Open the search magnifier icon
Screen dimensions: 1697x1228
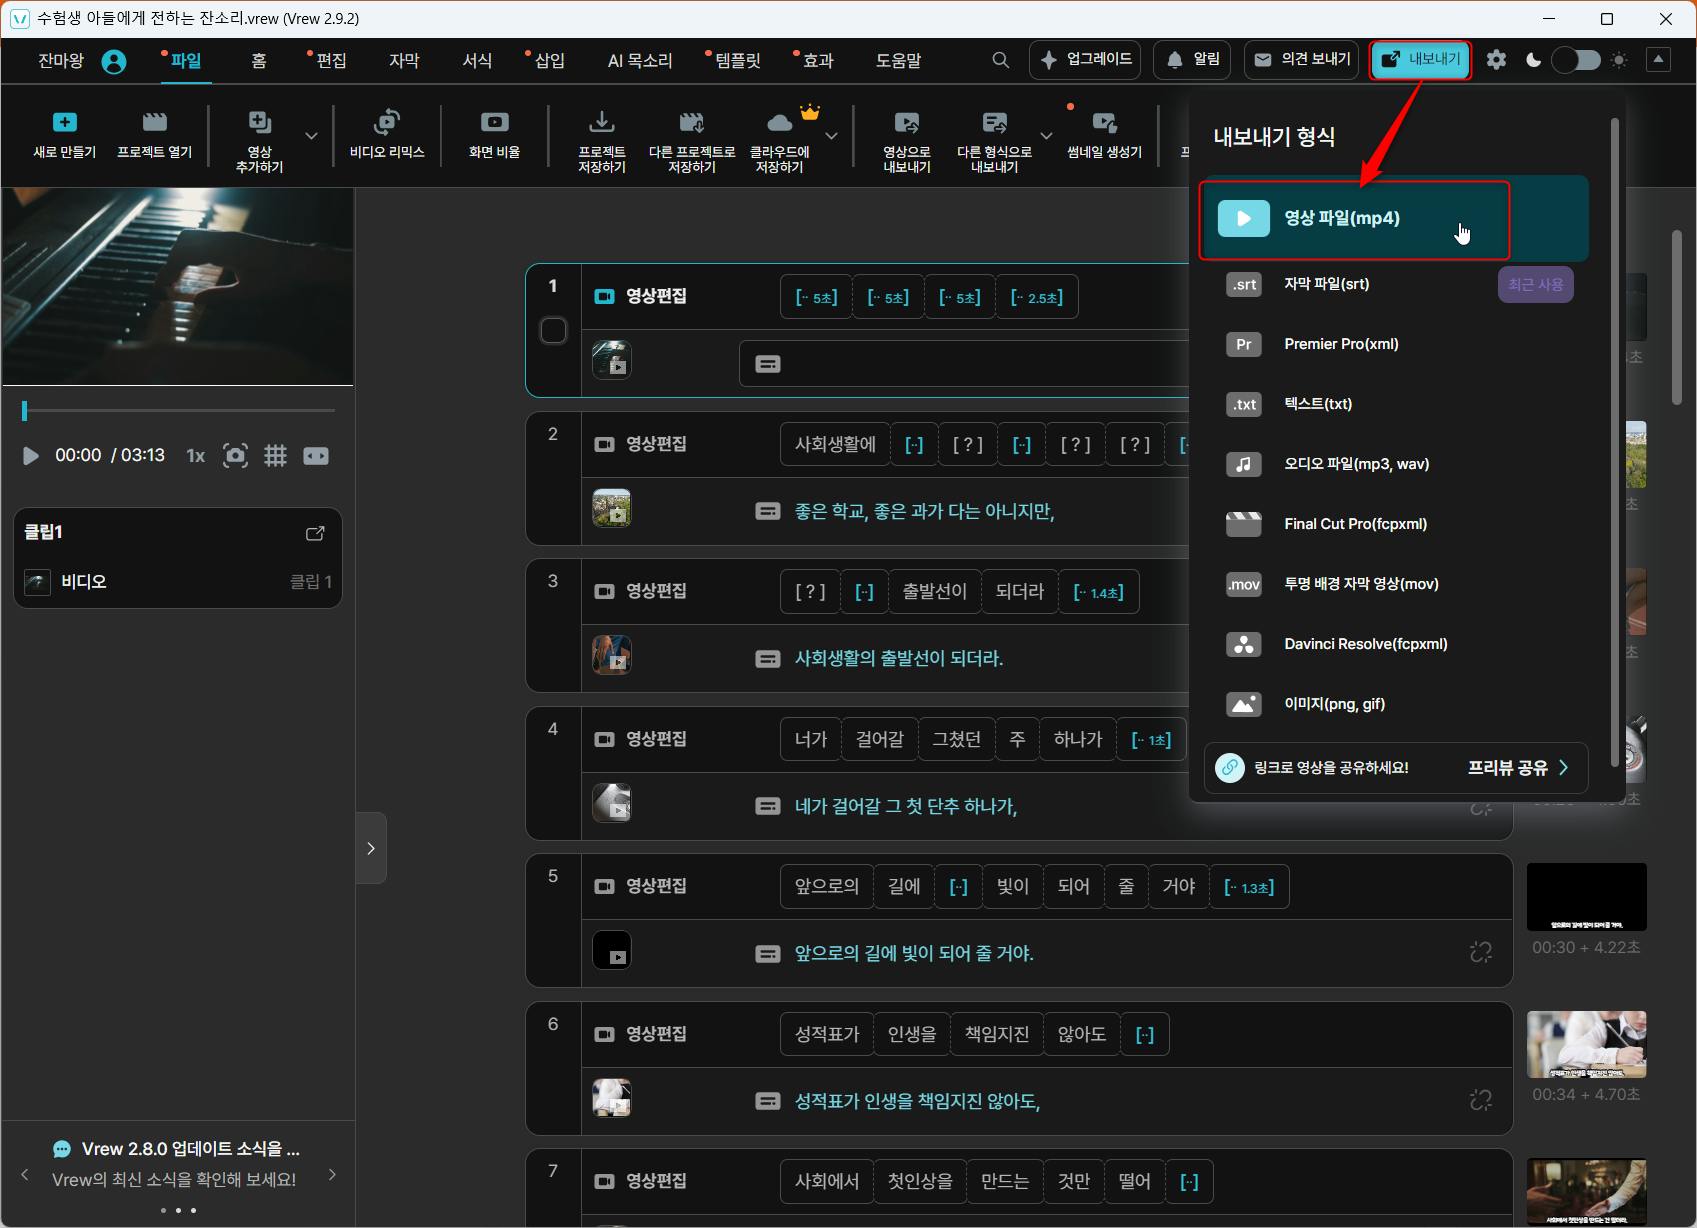point(1000,60)
